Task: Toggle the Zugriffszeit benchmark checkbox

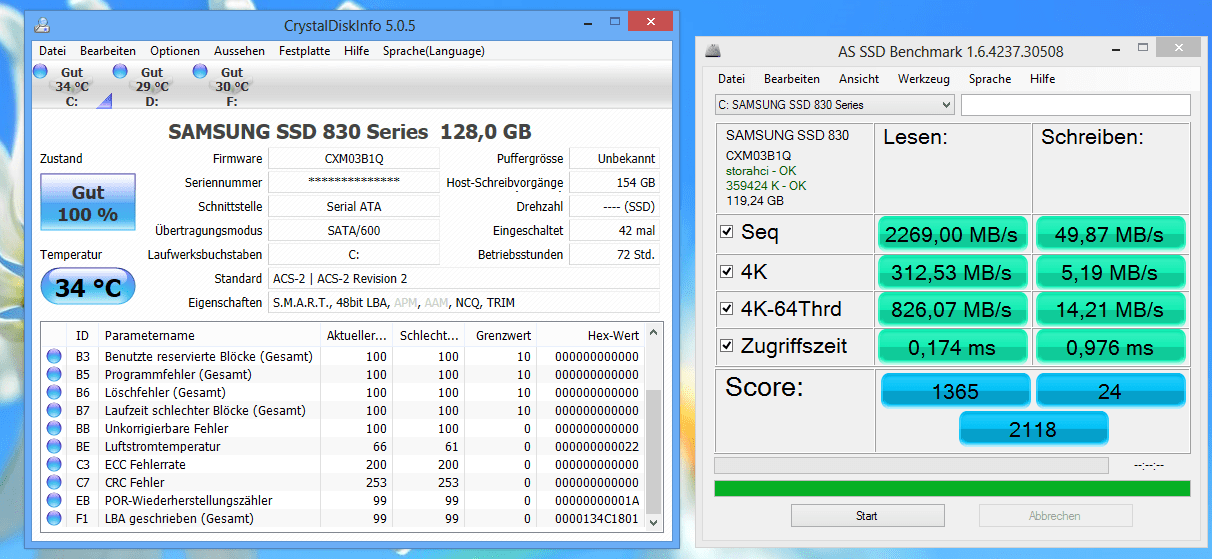Action: [x=727, y=346]
